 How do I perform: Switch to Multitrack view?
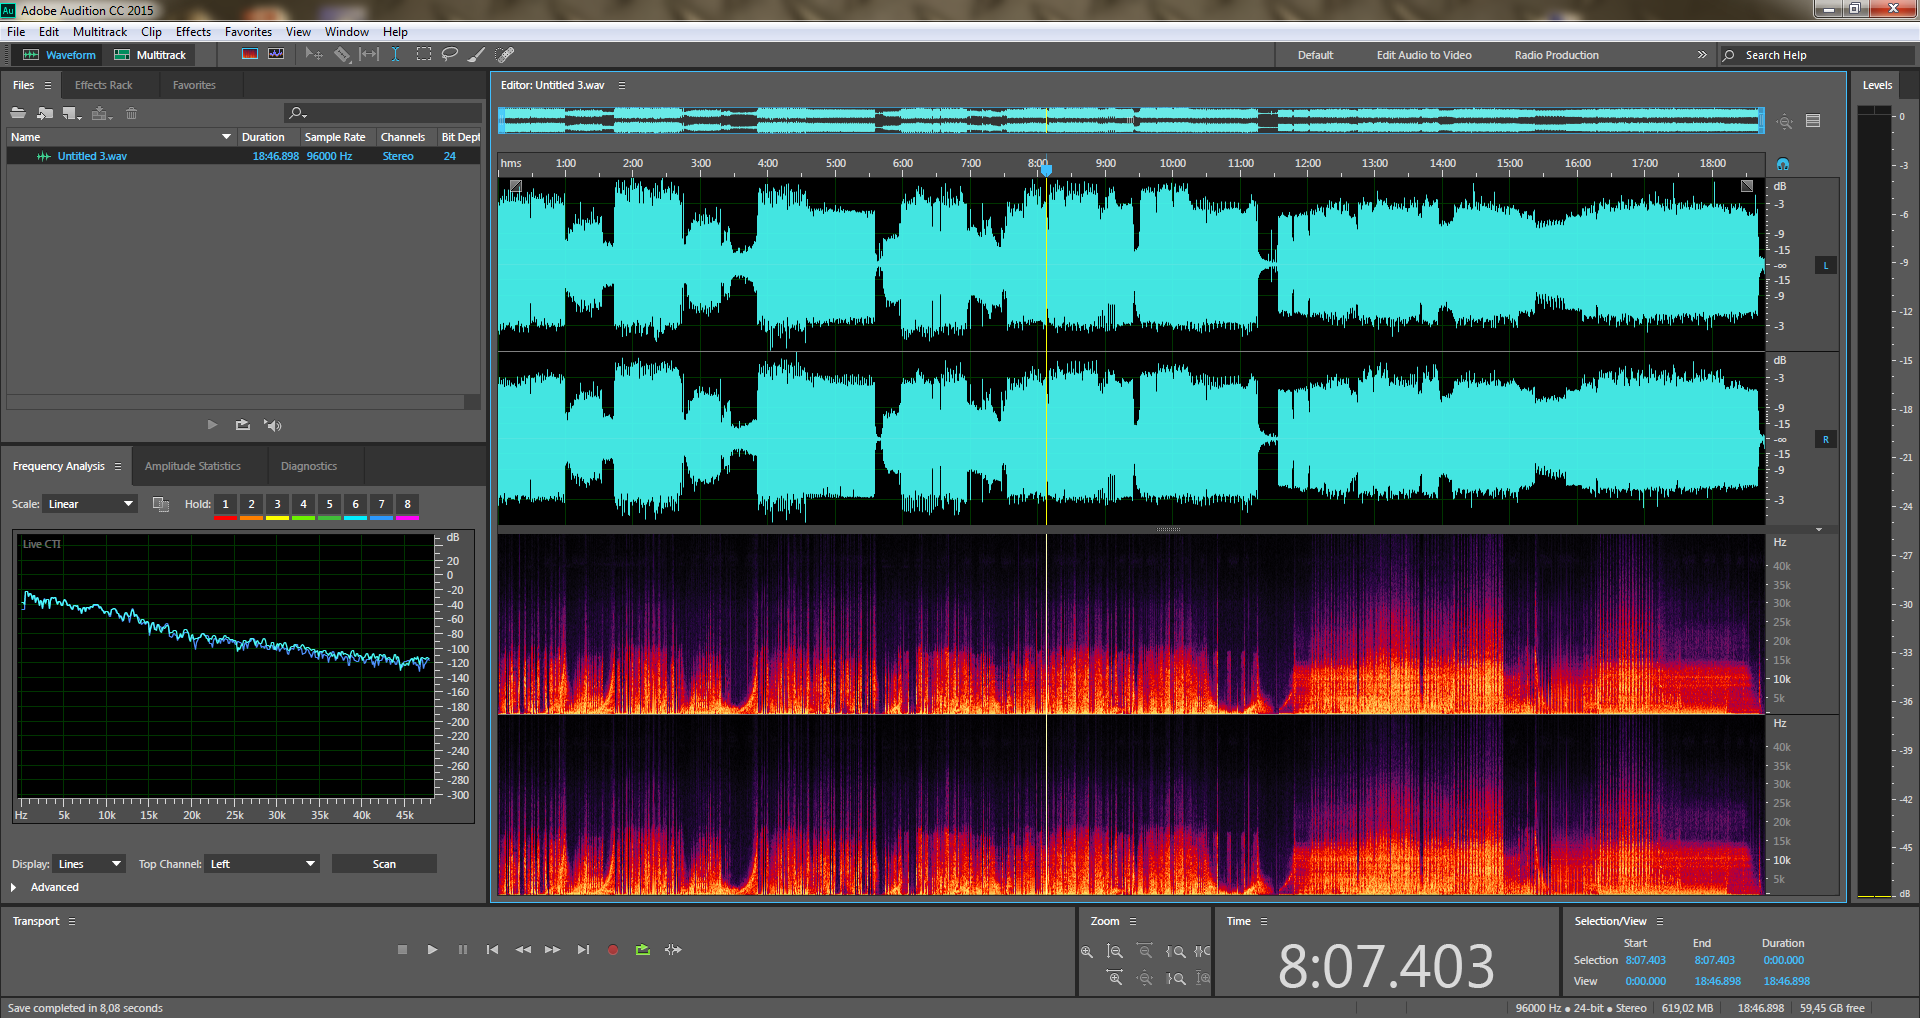coord(151,55)
